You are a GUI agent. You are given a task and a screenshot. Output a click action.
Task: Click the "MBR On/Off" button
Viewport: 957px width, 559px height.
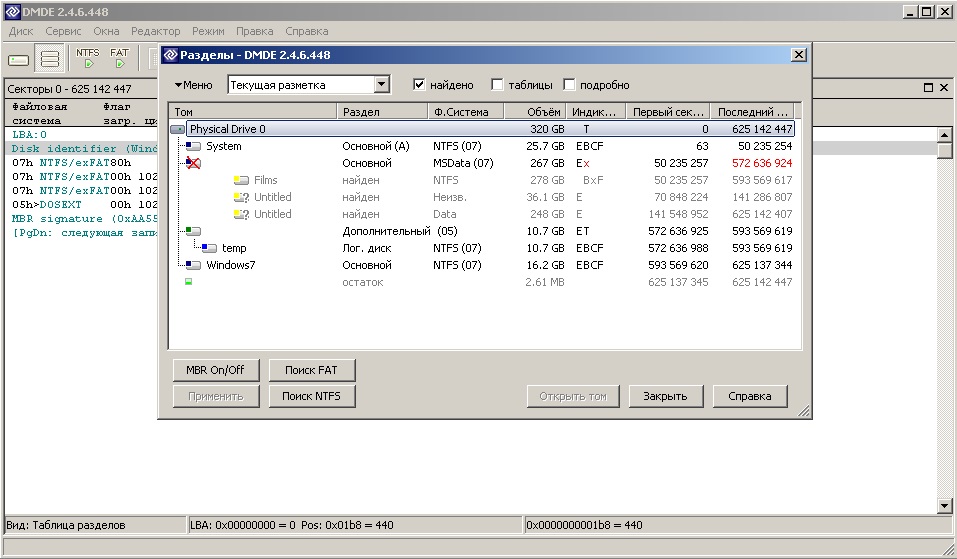click(215, 370)
